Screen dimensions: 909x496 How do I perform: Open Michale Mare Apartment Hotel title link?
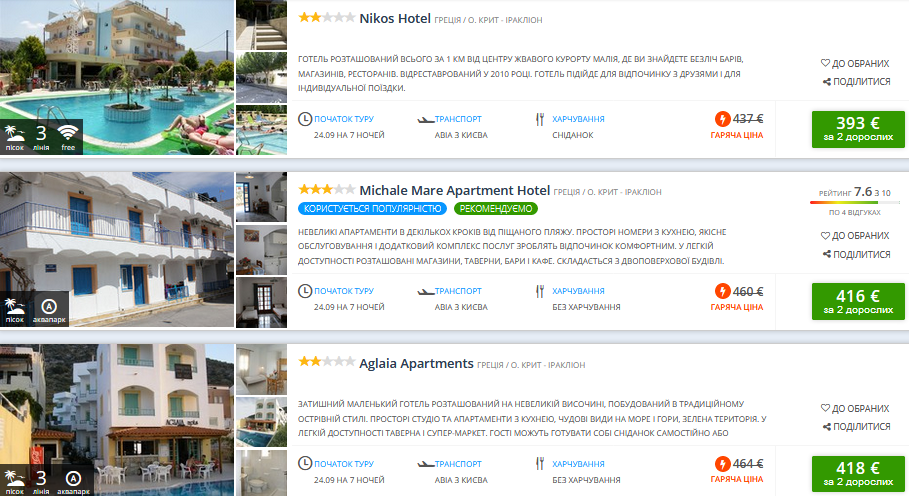point(454,190)
